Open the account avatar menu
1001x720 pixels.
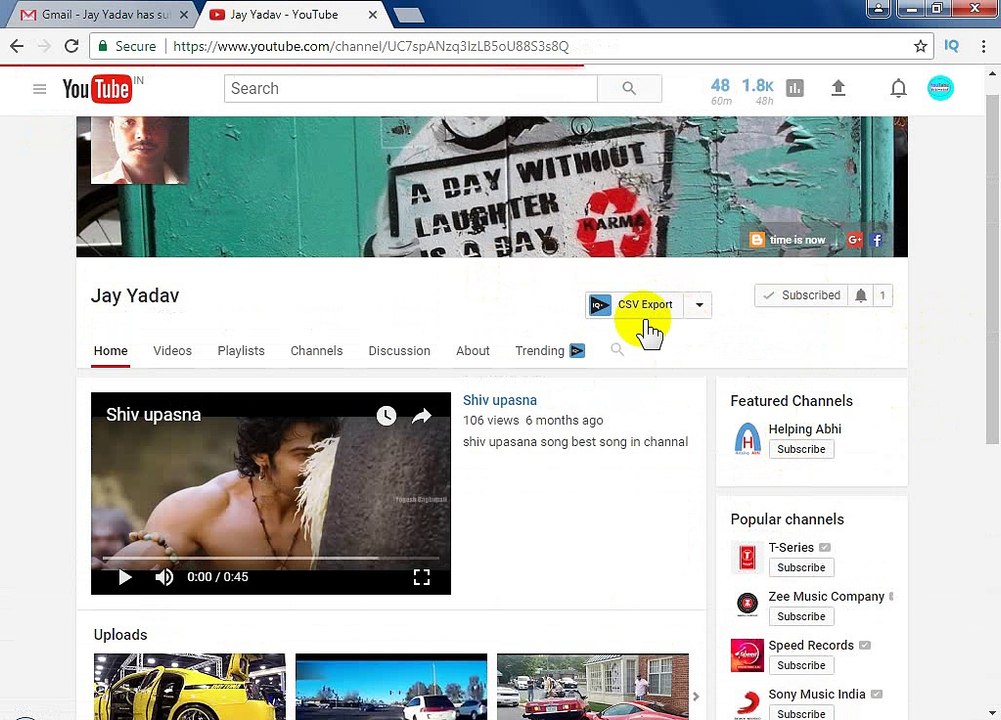point(940,88)
